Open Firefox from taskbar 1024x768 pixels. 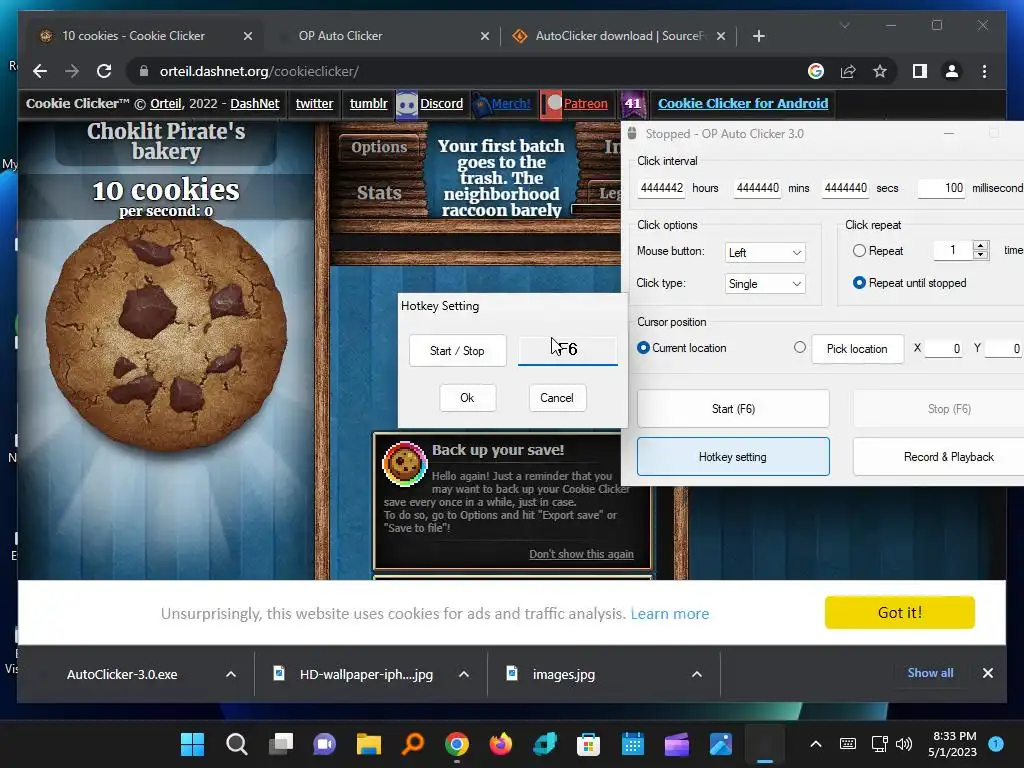tap(501, 744)
